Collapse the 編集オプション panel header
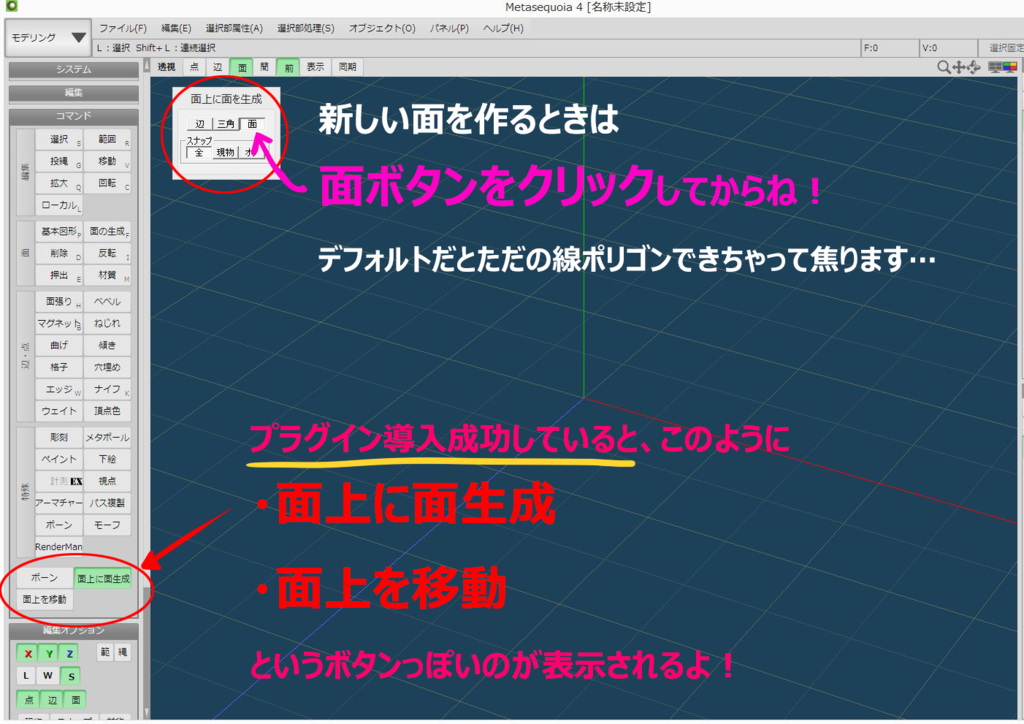Viewport: 1024px width, 724px height. point(73,631)
